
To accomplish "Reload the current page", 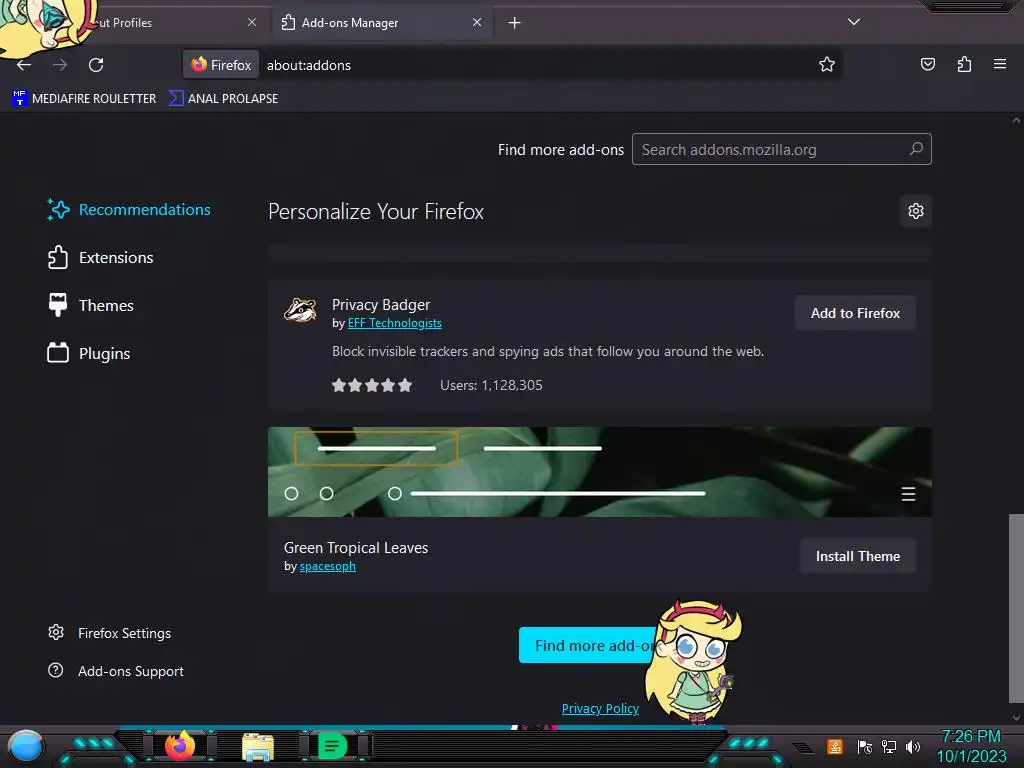I will 96,65.
